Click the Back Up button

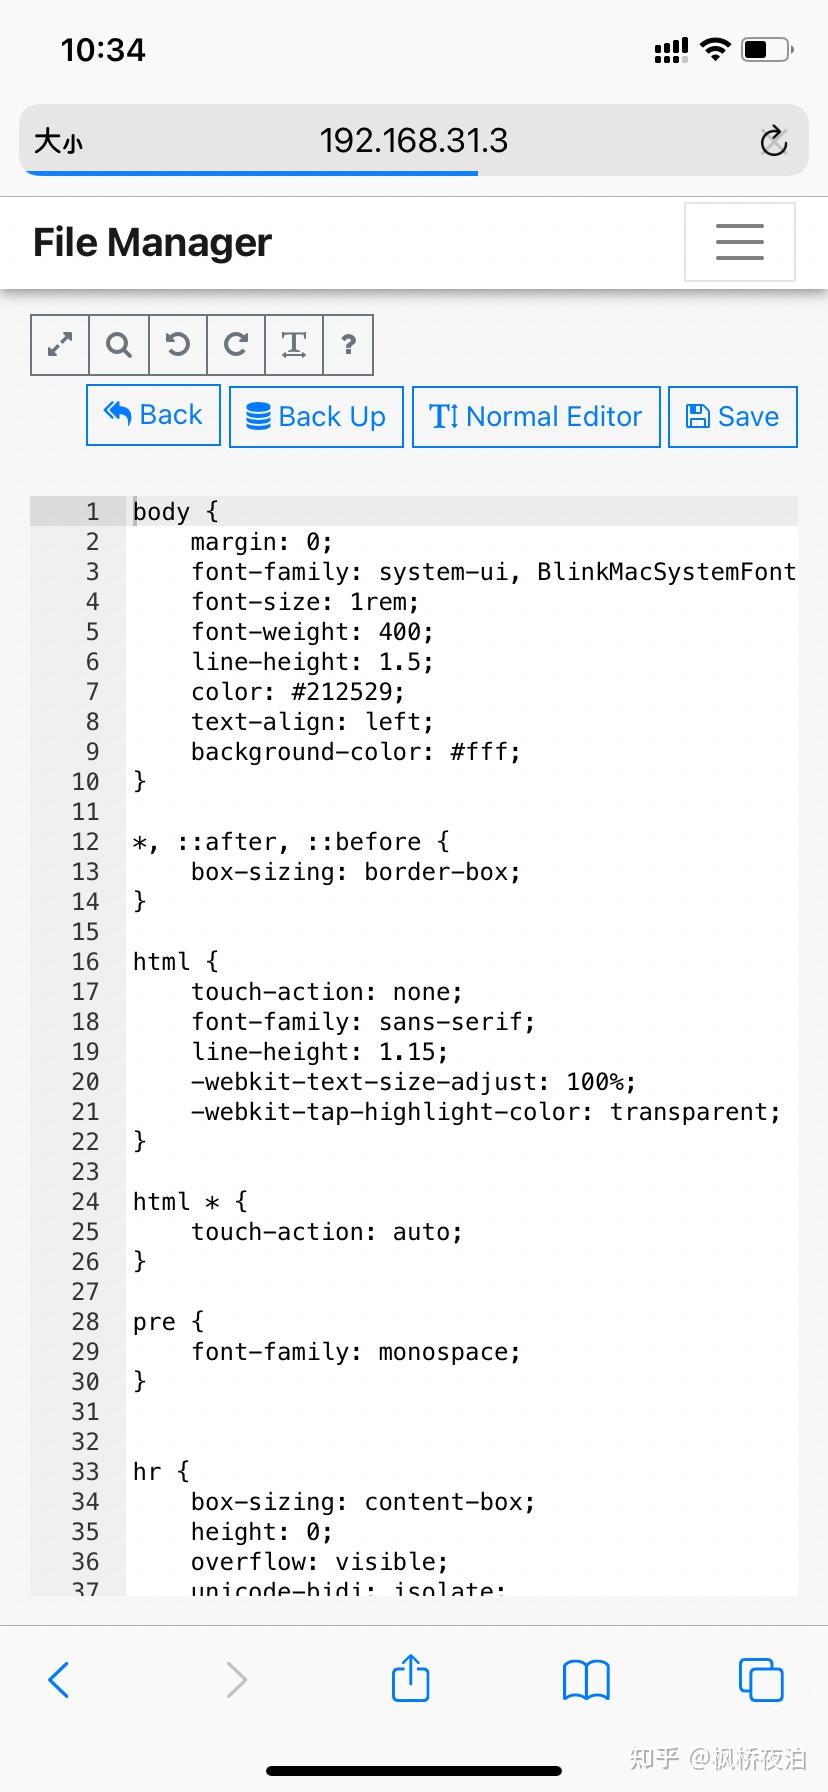click(x=316, y=416)
